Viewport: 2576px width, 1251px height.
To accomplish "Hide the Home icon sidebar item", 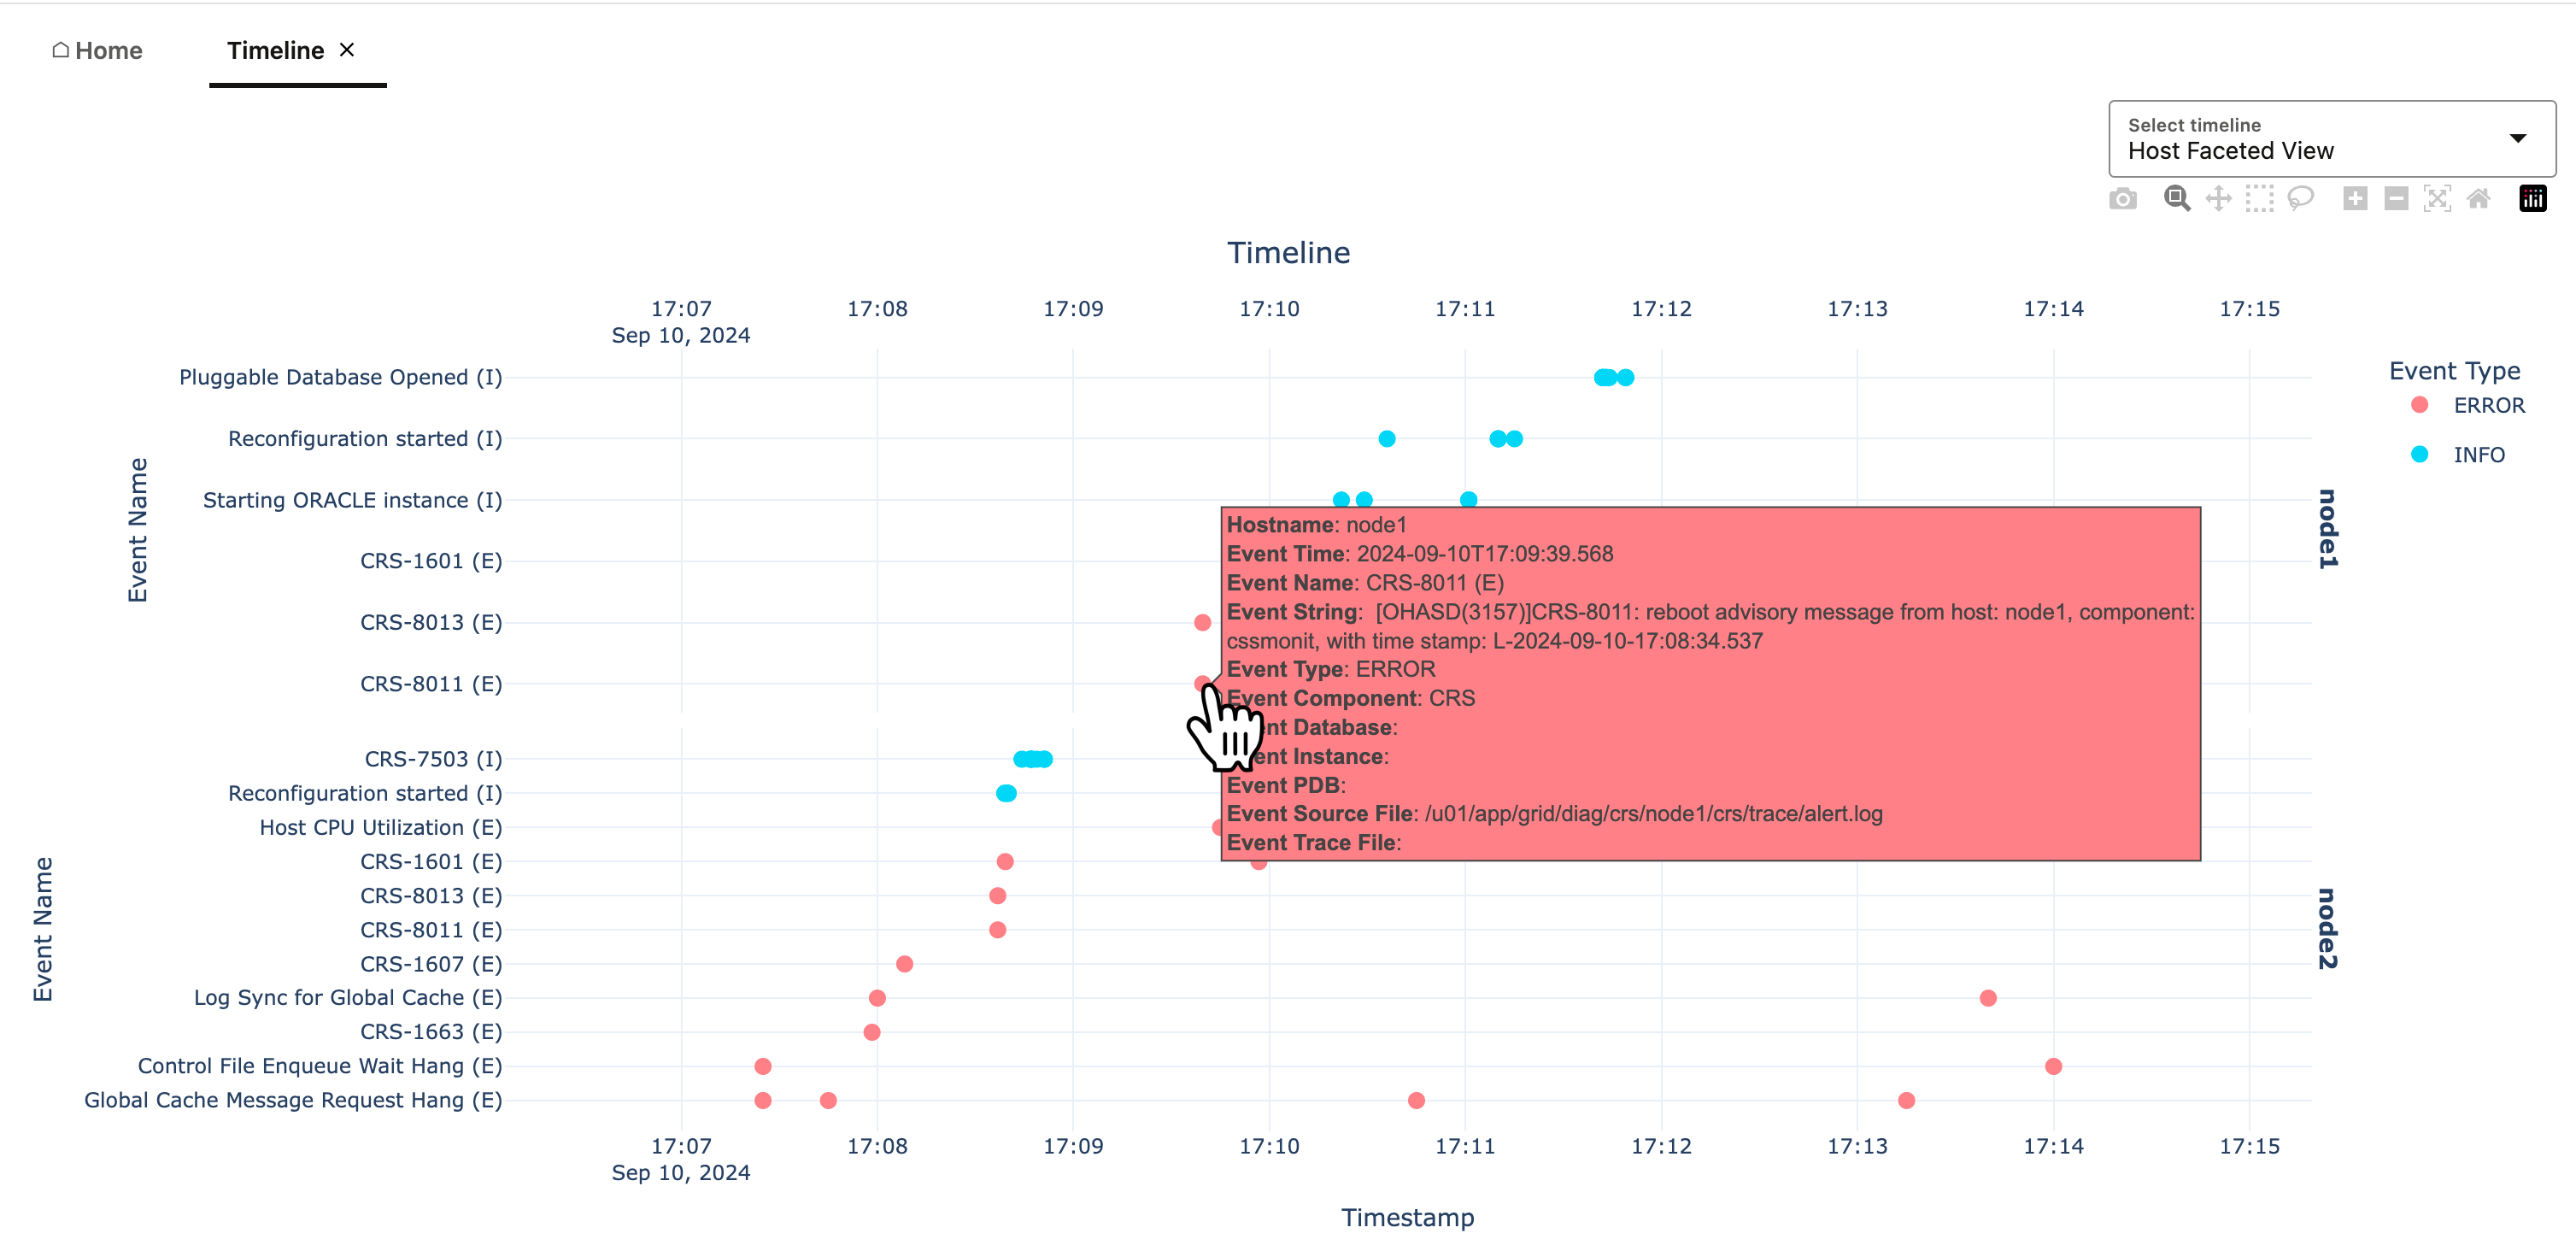I will [97, 50].
